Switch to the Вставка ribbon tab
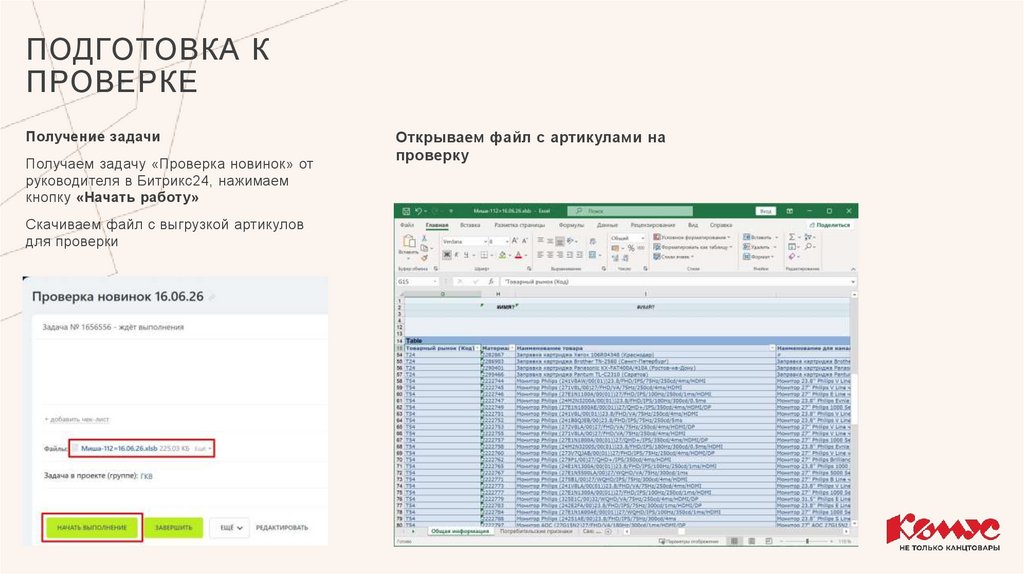The image size is (1024, 574). 470,225
